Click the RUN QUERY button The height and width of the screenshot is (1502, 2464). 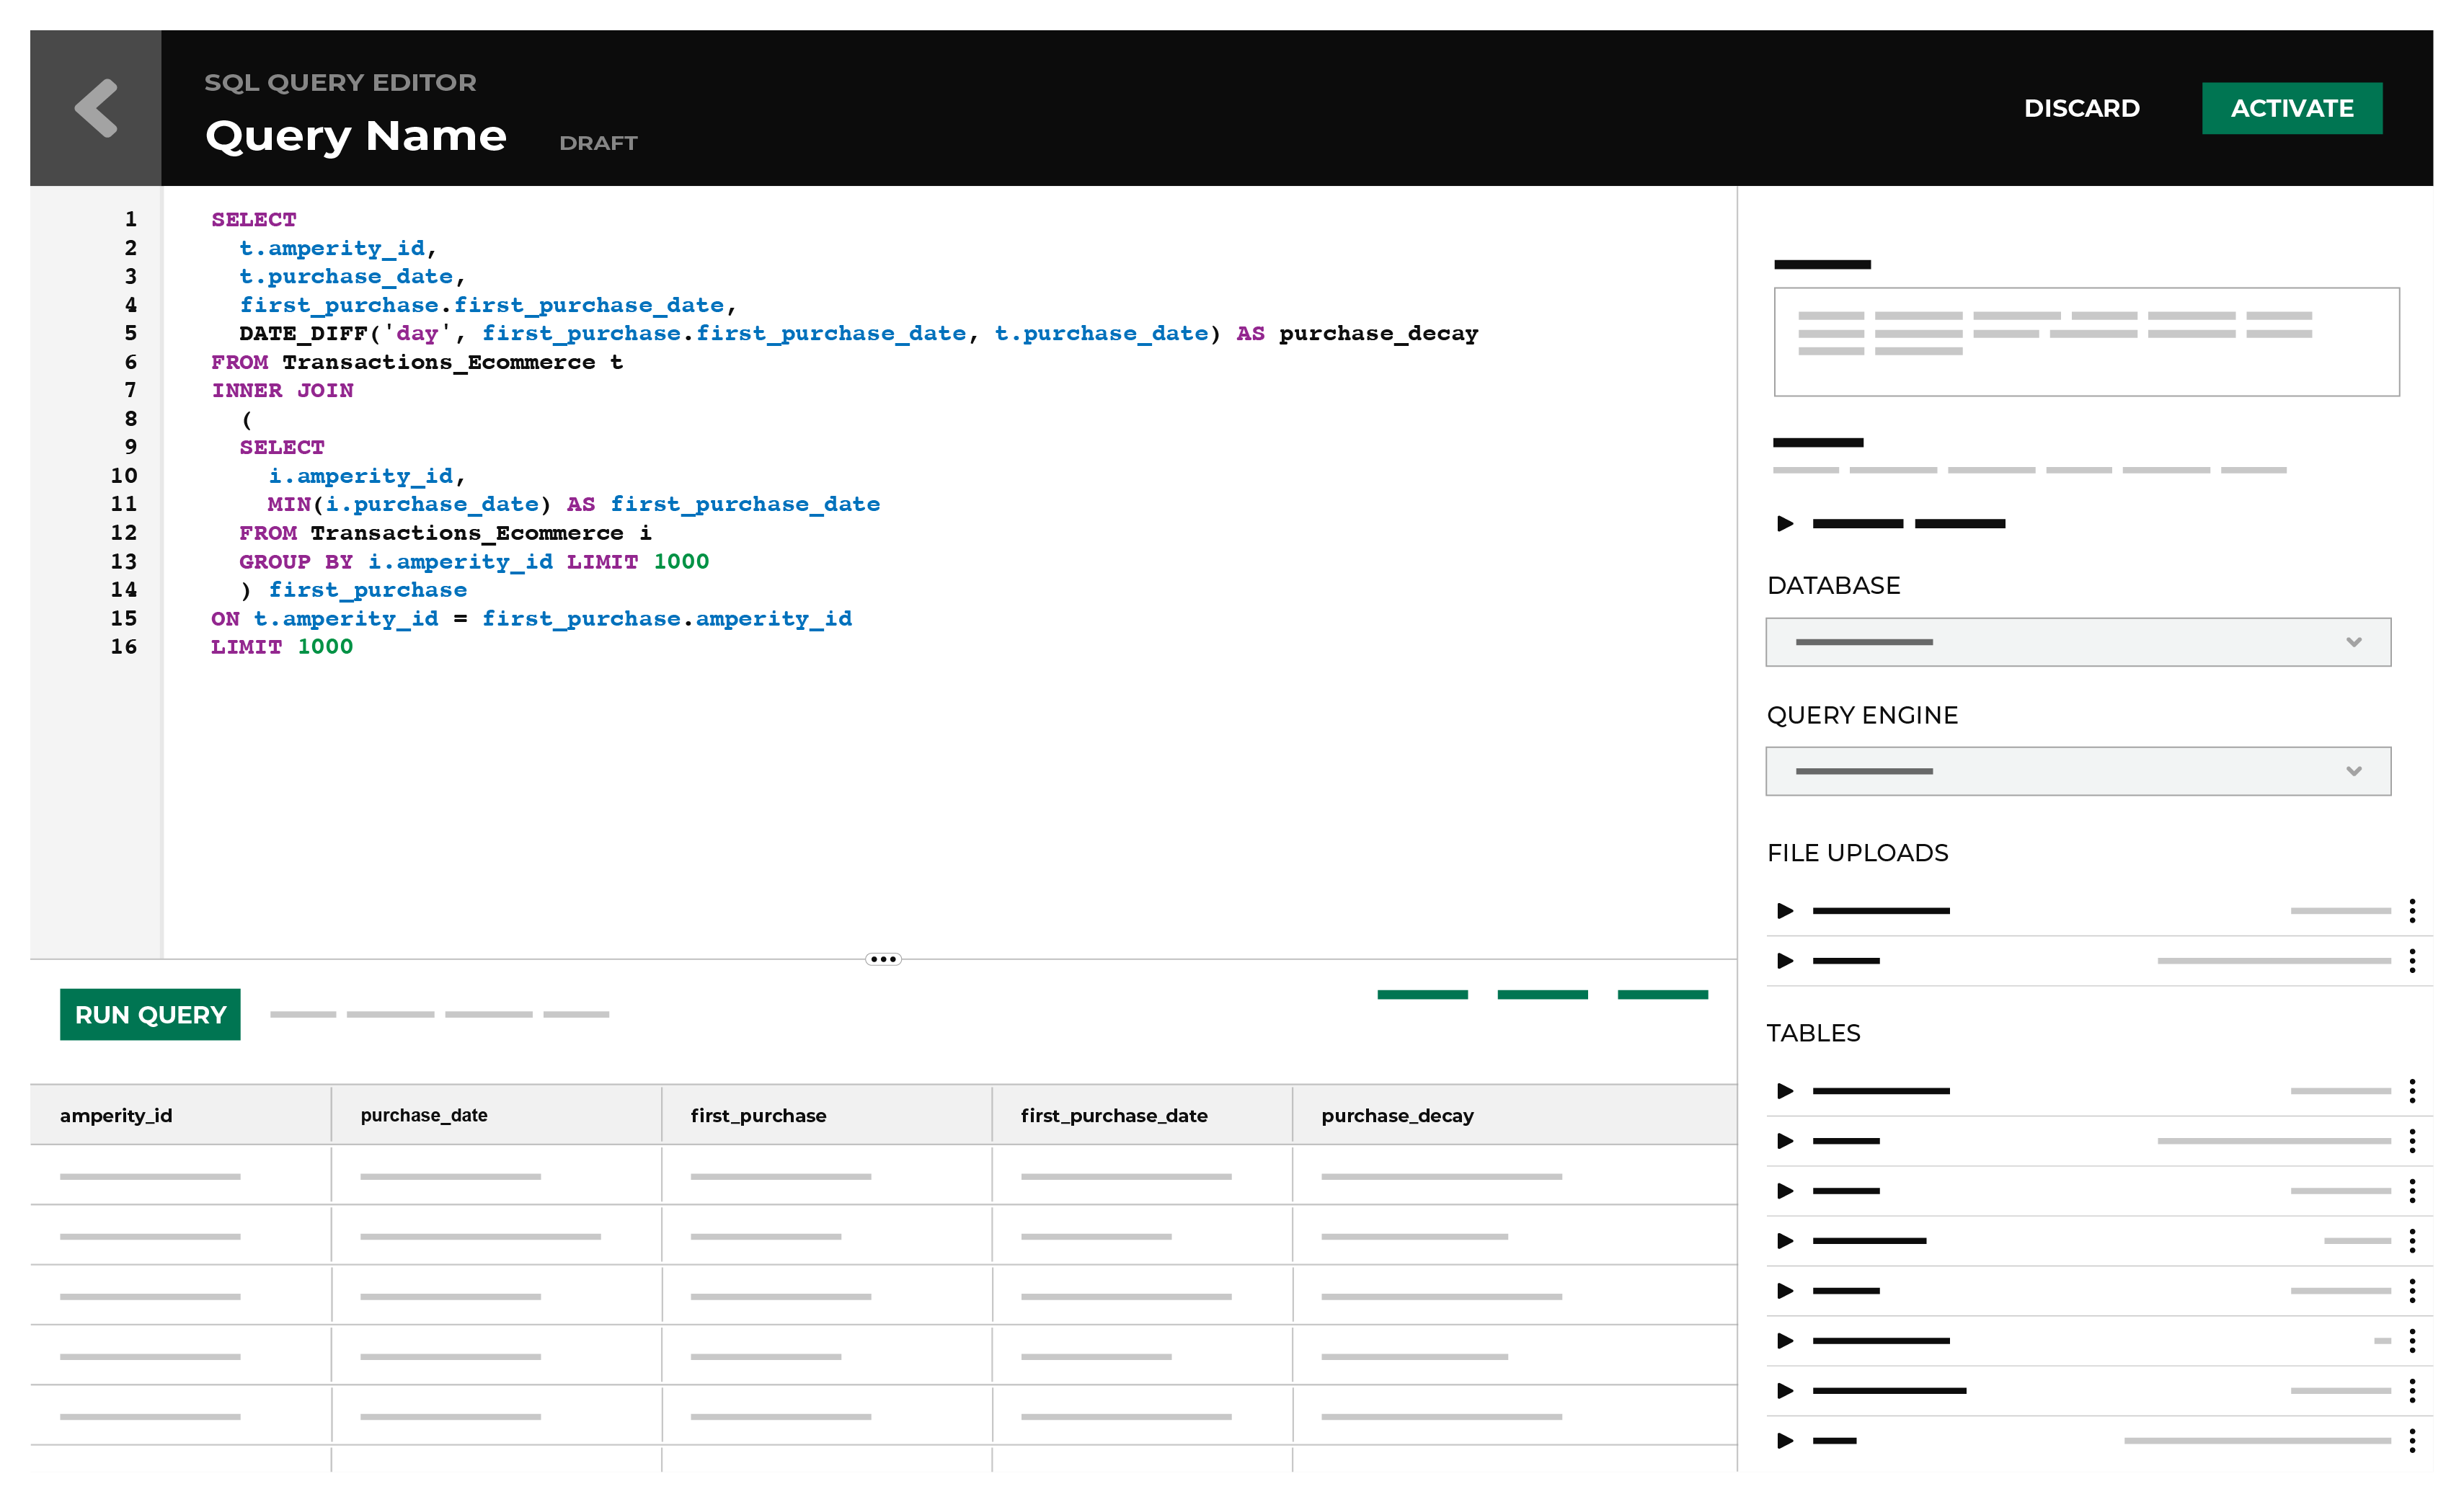tap(151, 1015)
